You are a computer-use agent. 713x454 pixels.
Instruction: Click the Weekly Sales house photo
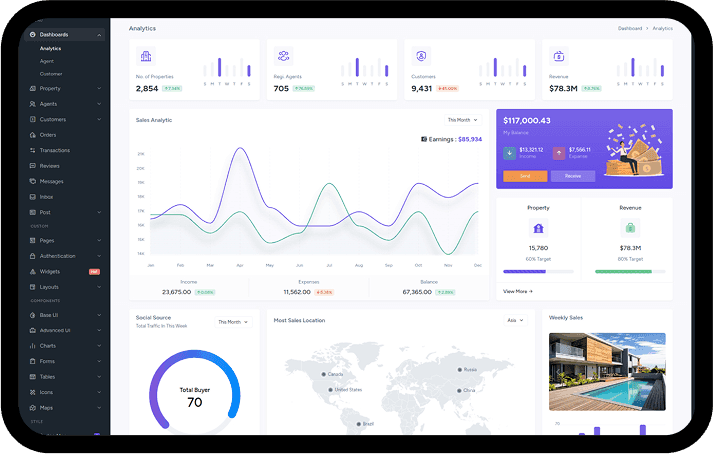pos(607,372)
